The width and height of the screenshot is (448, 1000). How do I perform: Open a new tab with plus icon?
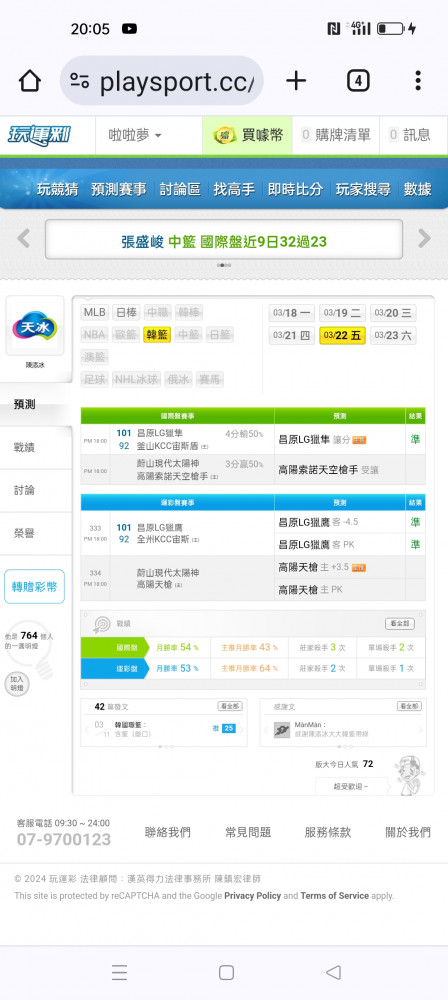[295, 80]
